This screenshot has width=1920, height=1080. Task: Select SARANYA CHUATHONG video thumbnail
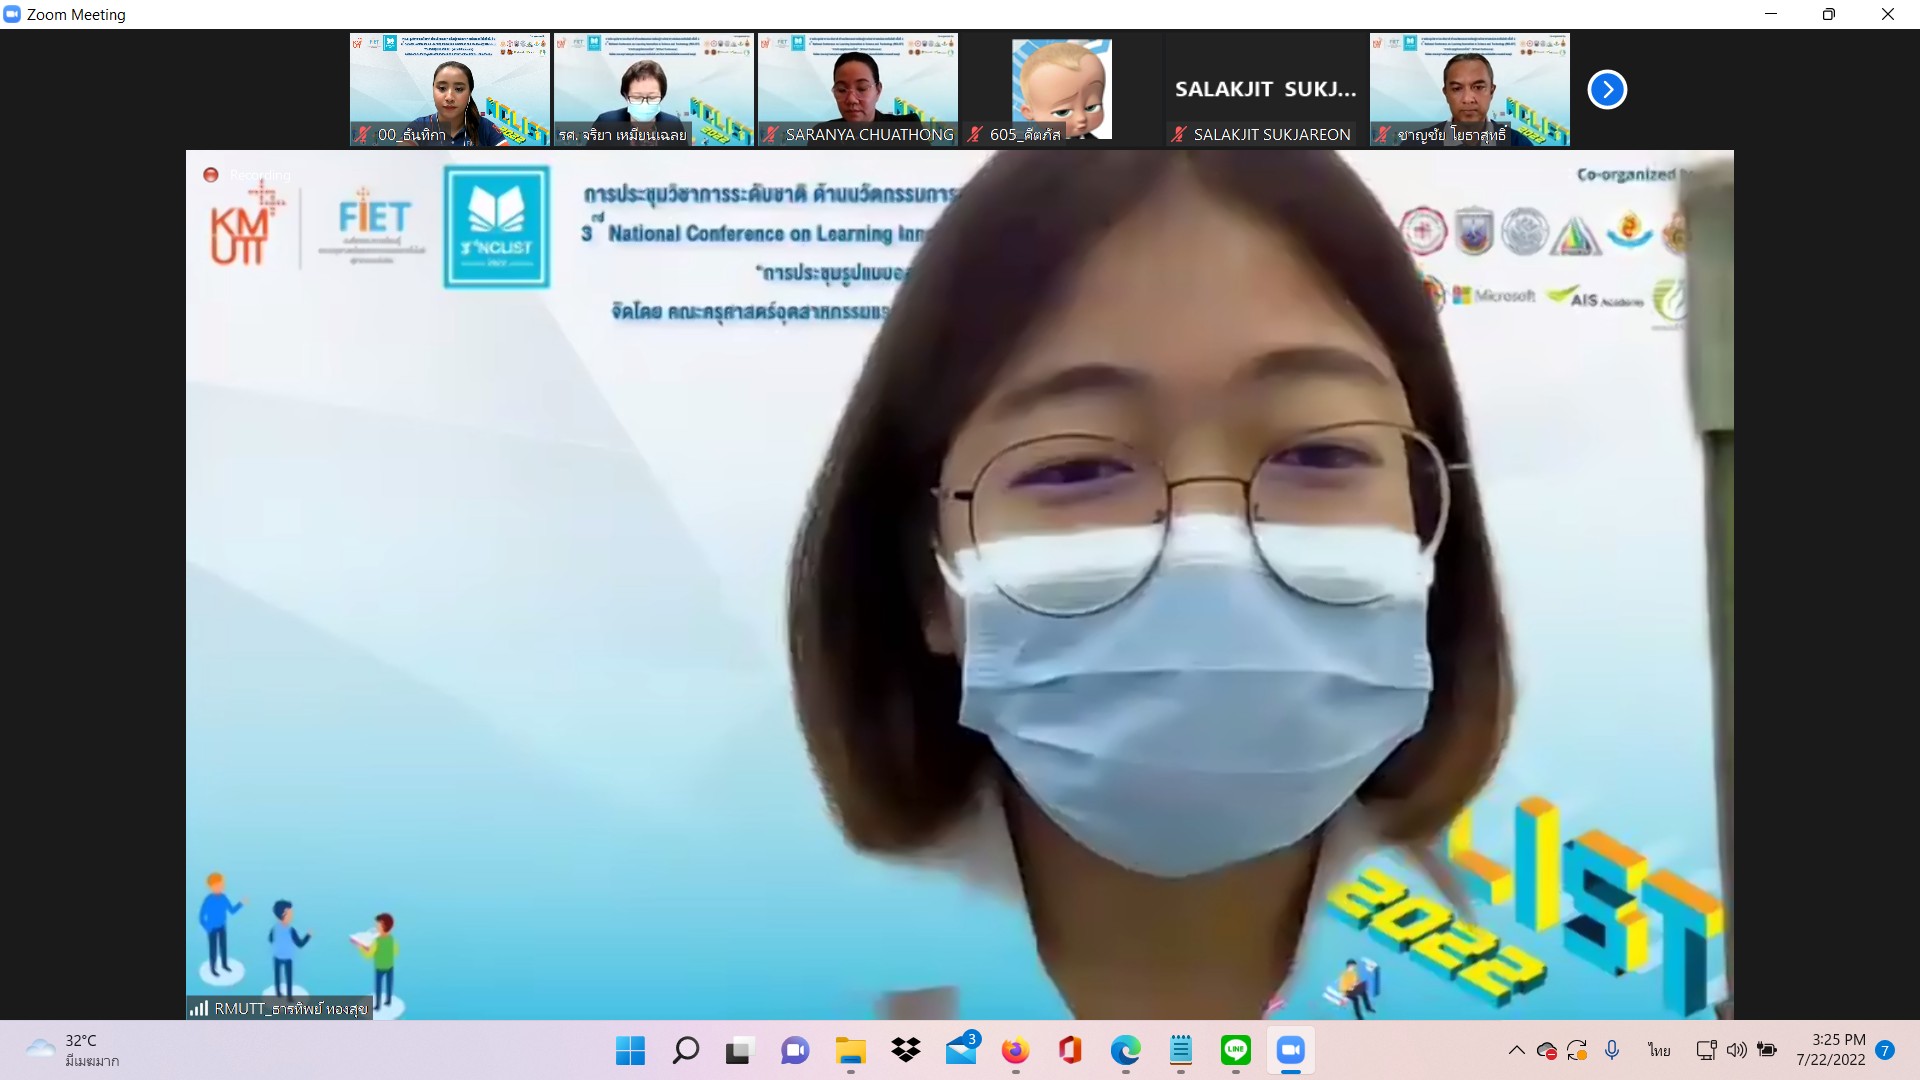(x=858, y=90)
